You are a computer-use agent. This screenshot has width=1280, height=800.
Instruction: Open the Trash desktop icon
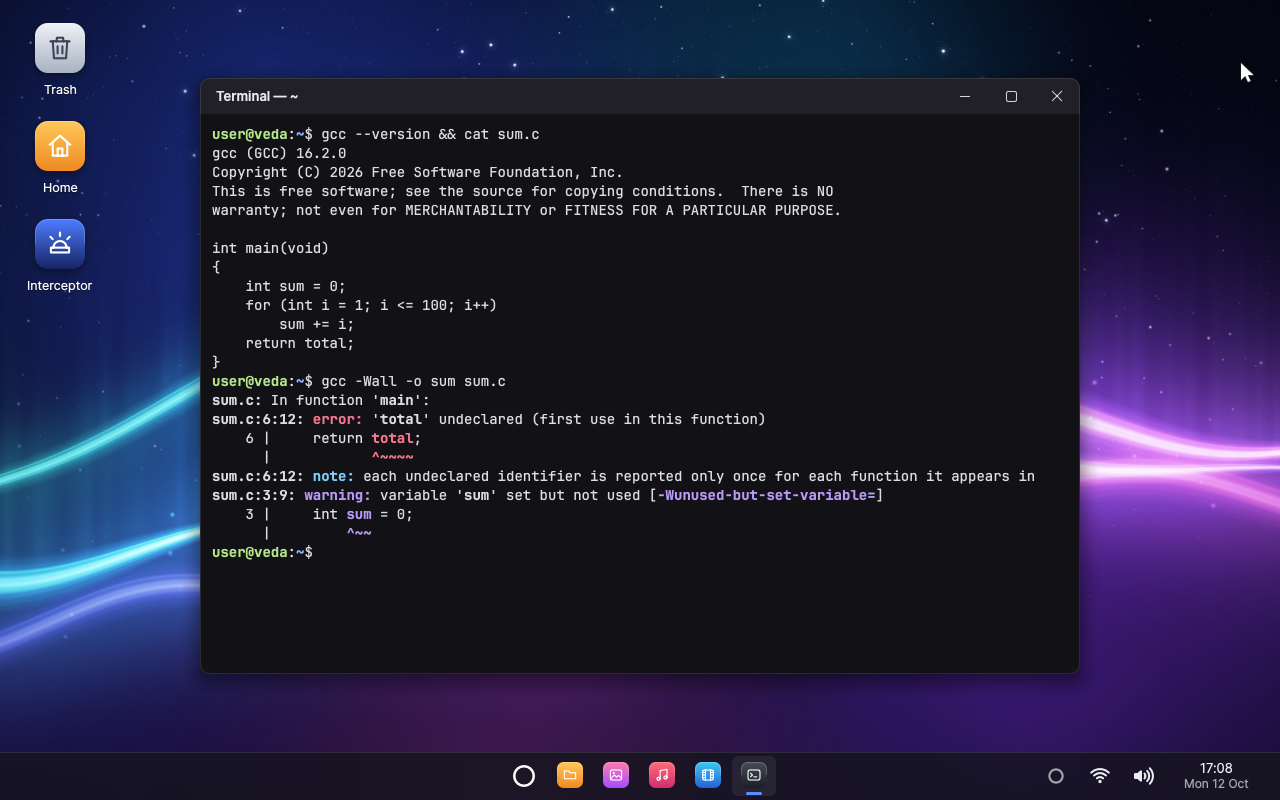click(60, 48)
